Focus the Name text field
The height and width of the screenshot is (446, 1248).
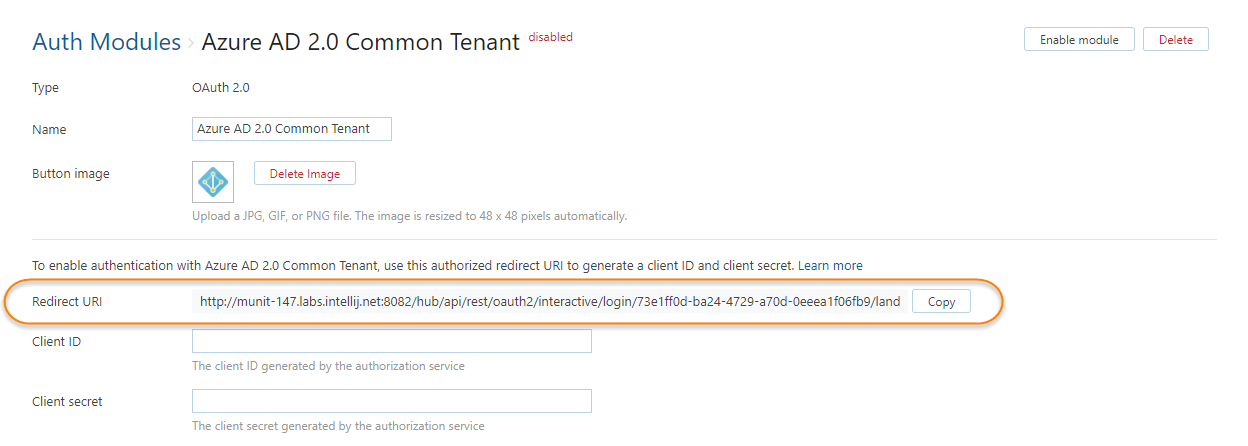(x=291, y=129)
